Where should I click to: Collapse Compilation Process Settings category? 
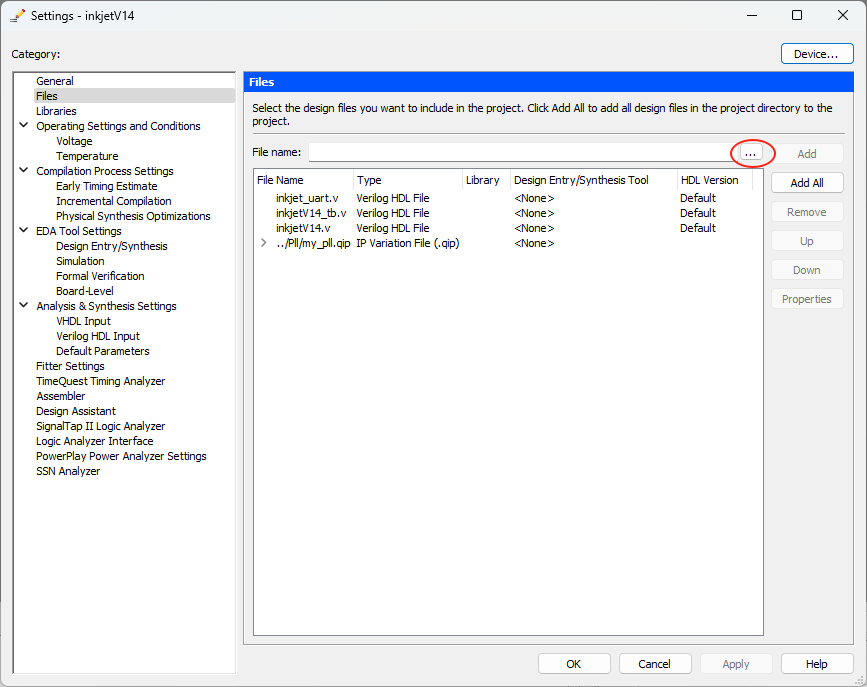tap(24, 170)
